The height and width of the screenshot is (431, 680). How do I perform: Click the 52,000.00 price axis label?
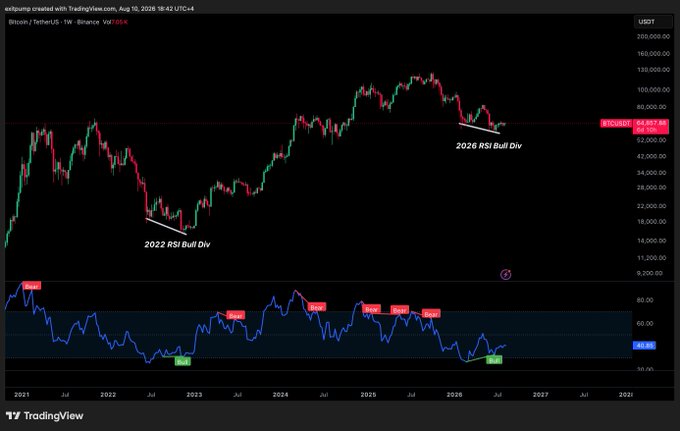coord(653,140)
